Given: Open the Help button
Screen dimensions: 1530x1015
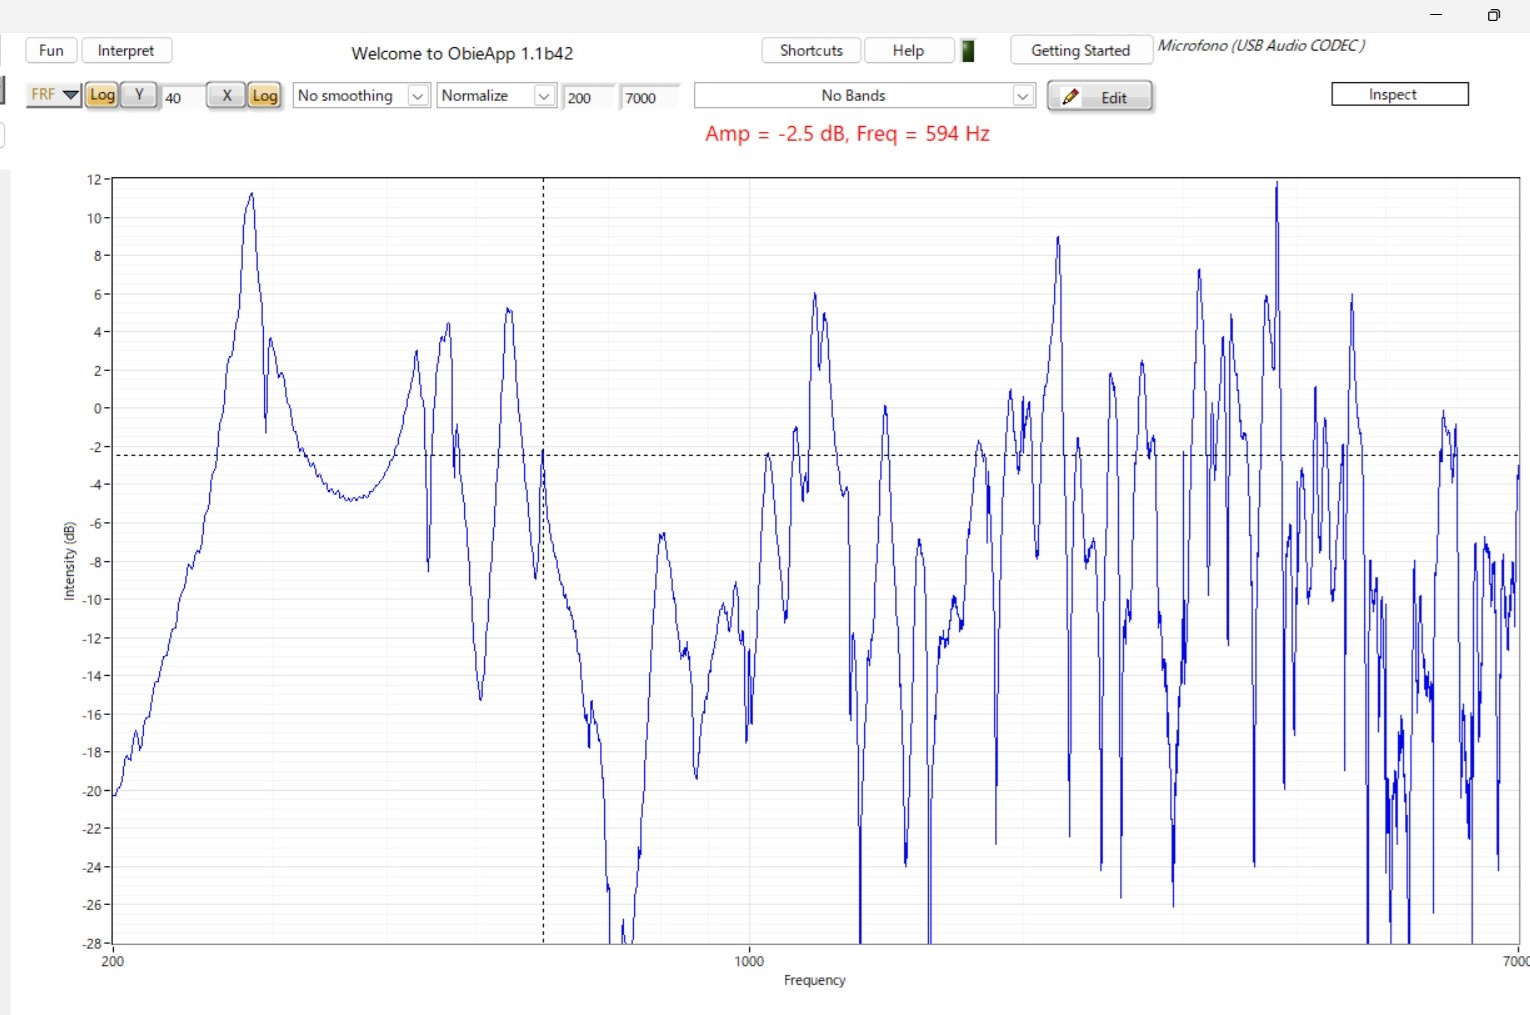Looking at the screenshot, I should point(908,50).
